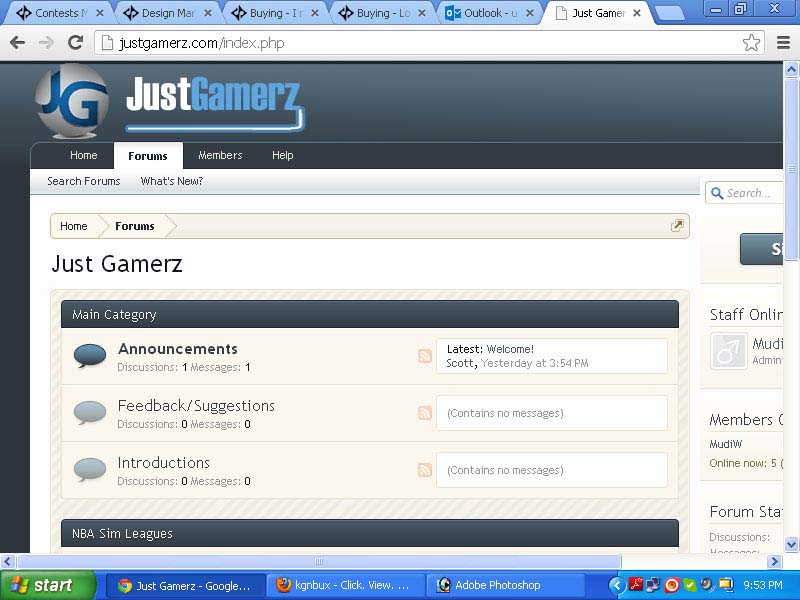Screen dimensions: 800x600
Task: Click the horizontal scrollbar right arrow
Action: pyautogui.click(x=774, y=562)
